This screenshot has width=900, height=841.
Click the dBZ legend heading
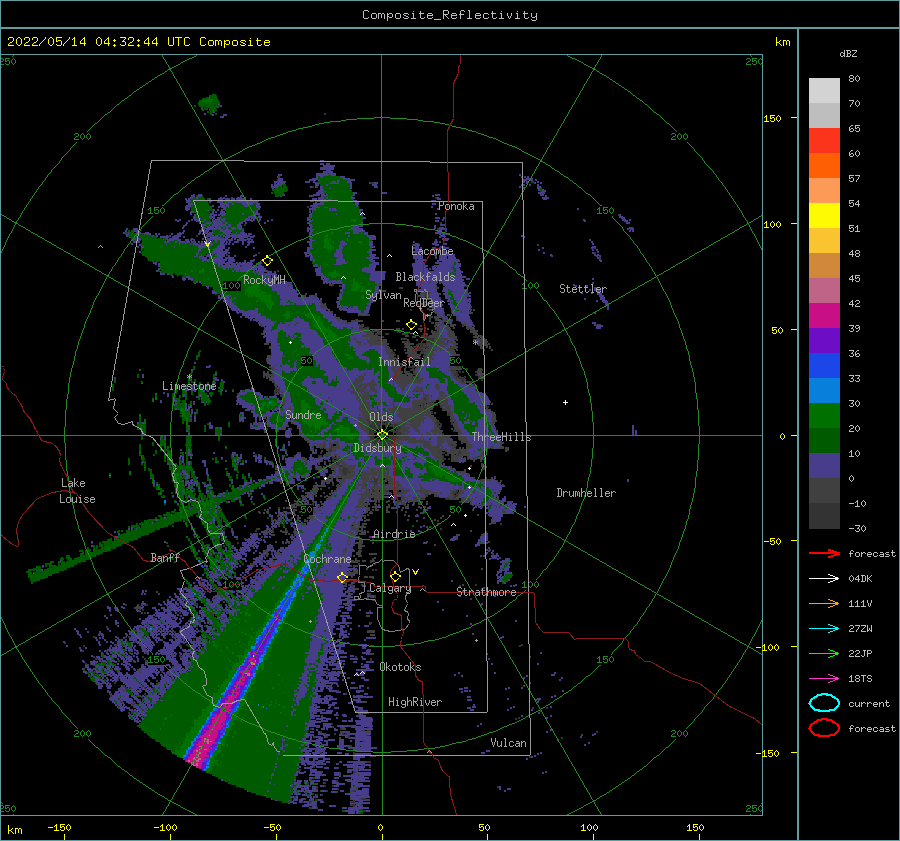848,53
